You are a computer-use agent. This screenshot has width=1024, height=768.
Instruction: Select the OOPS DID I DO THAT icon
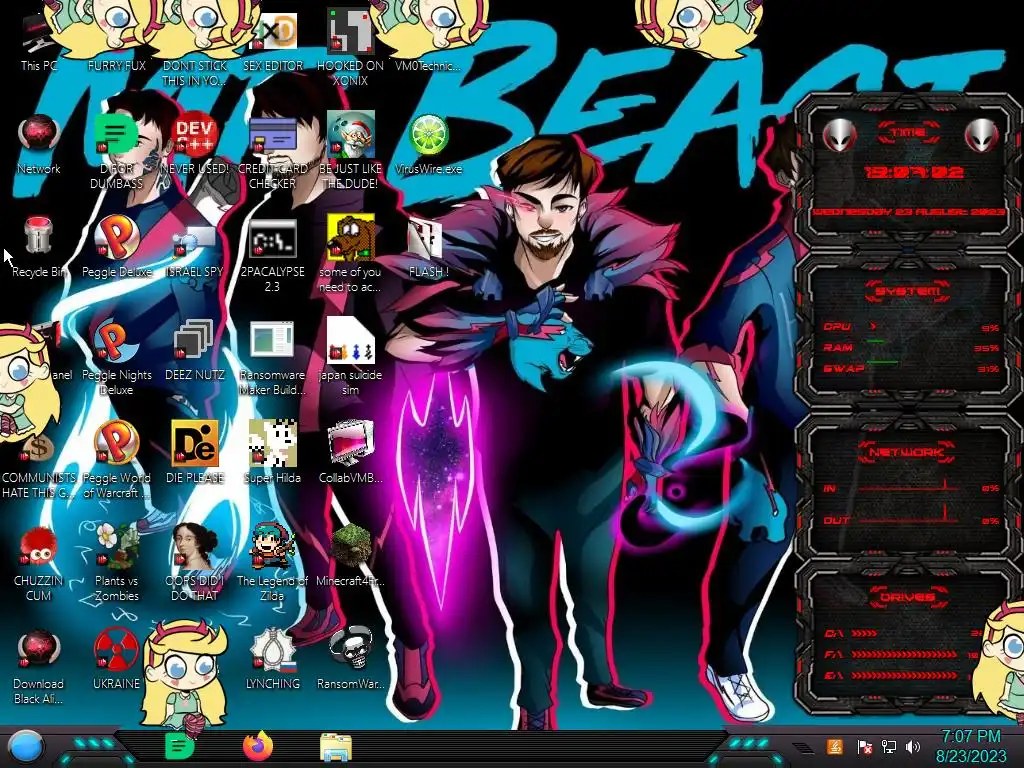click(x=195, y=562)
